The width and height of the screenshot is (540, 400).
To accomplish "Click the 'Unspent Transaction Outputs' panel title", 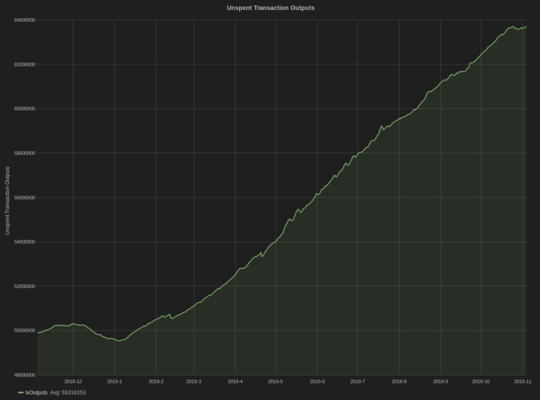I will tap(270, 8).
